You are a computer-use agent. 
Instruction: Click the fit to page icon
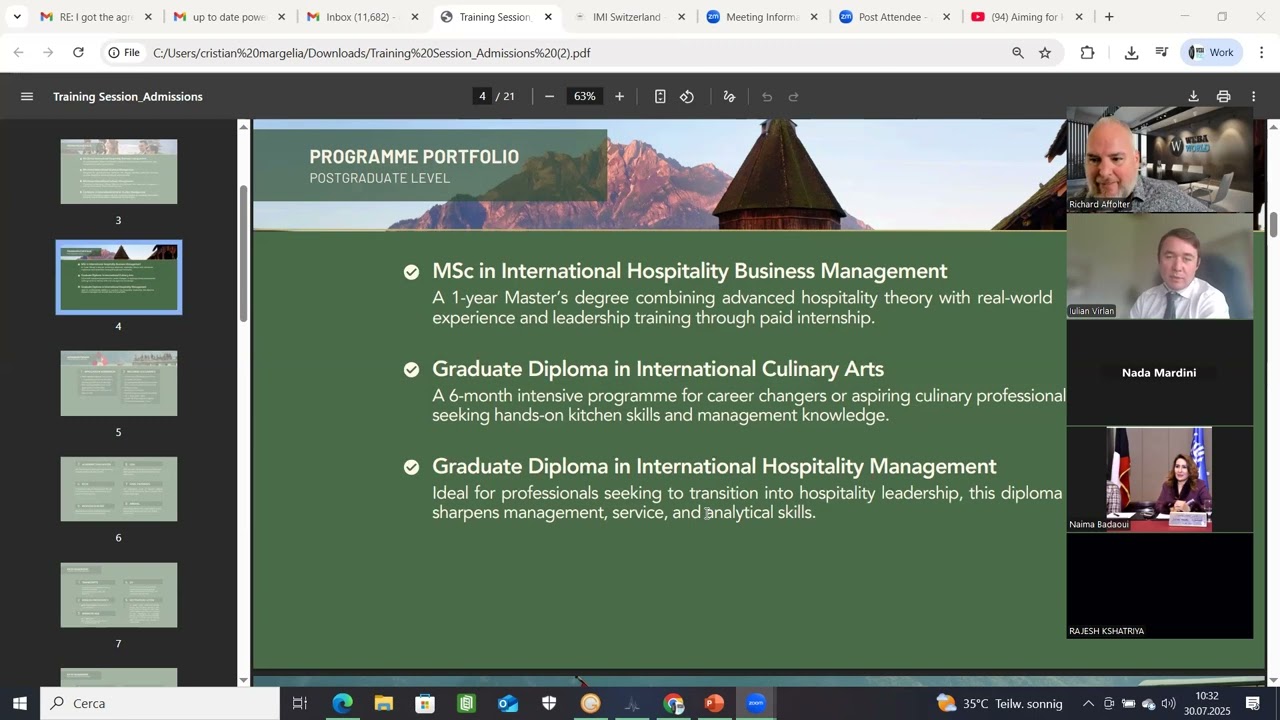coord(660,97)
